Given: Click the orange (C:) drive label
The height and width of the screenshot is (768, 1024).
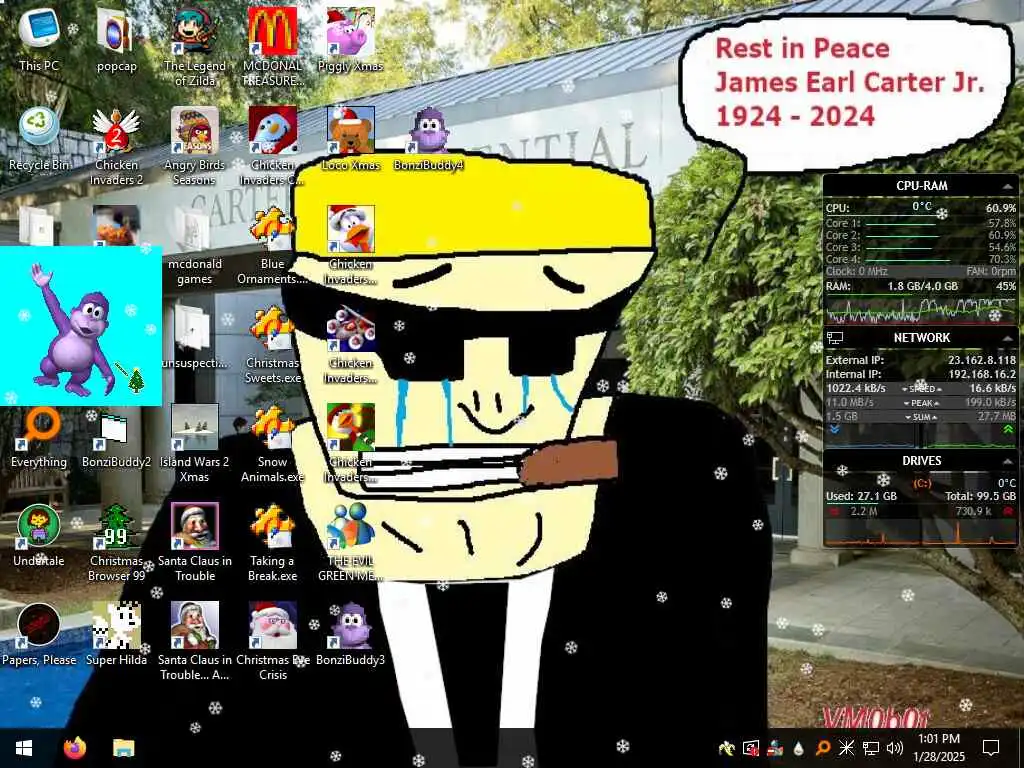Looking at the screenshot, I should 921,483.
